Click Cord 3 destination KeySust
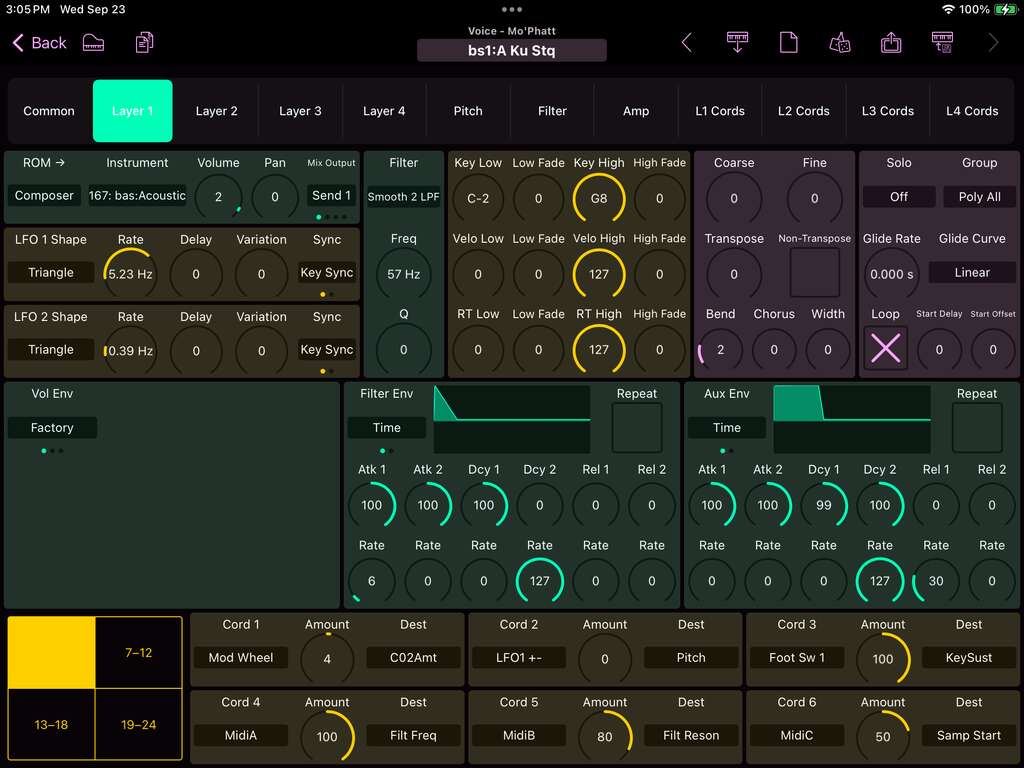This screenshot has height=768, width=1024. [x=968, y=658]
